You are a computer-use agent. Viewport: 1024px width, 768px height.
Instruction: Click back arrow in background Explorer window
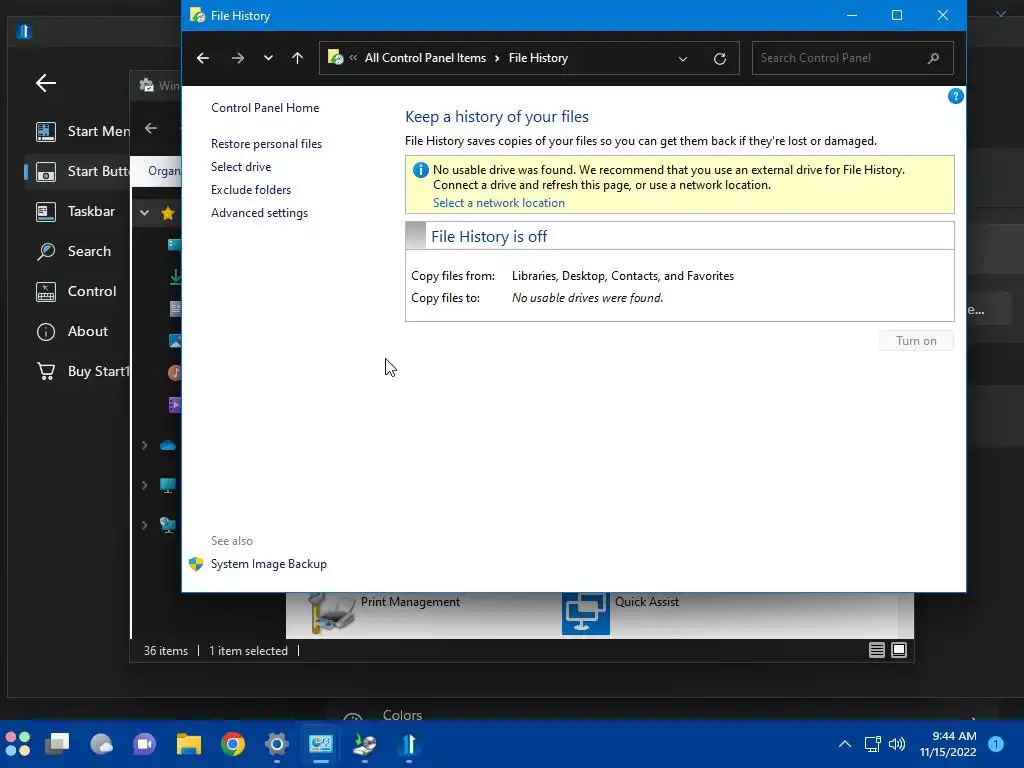tap(151, 128)
